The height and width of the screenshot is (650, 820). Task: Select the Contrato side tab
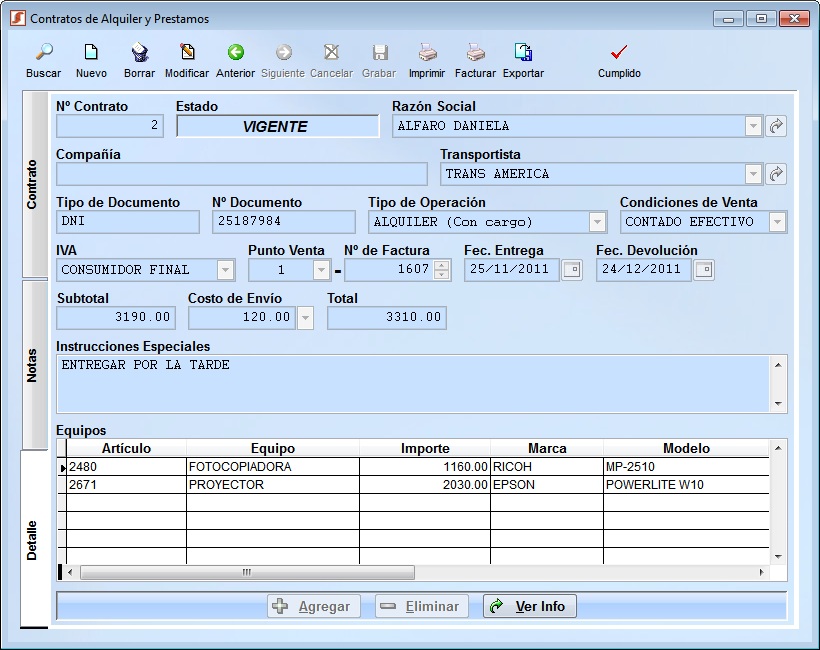[x=33, y=185]
